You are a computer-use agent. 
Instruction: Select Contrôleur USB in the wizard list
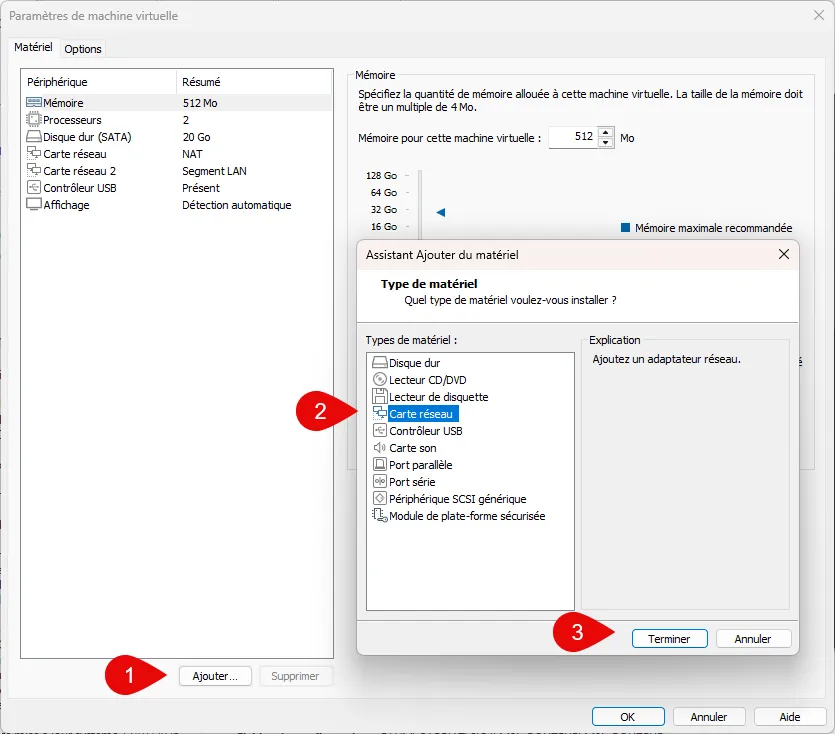pyautogui.click(x=425, y=431)
